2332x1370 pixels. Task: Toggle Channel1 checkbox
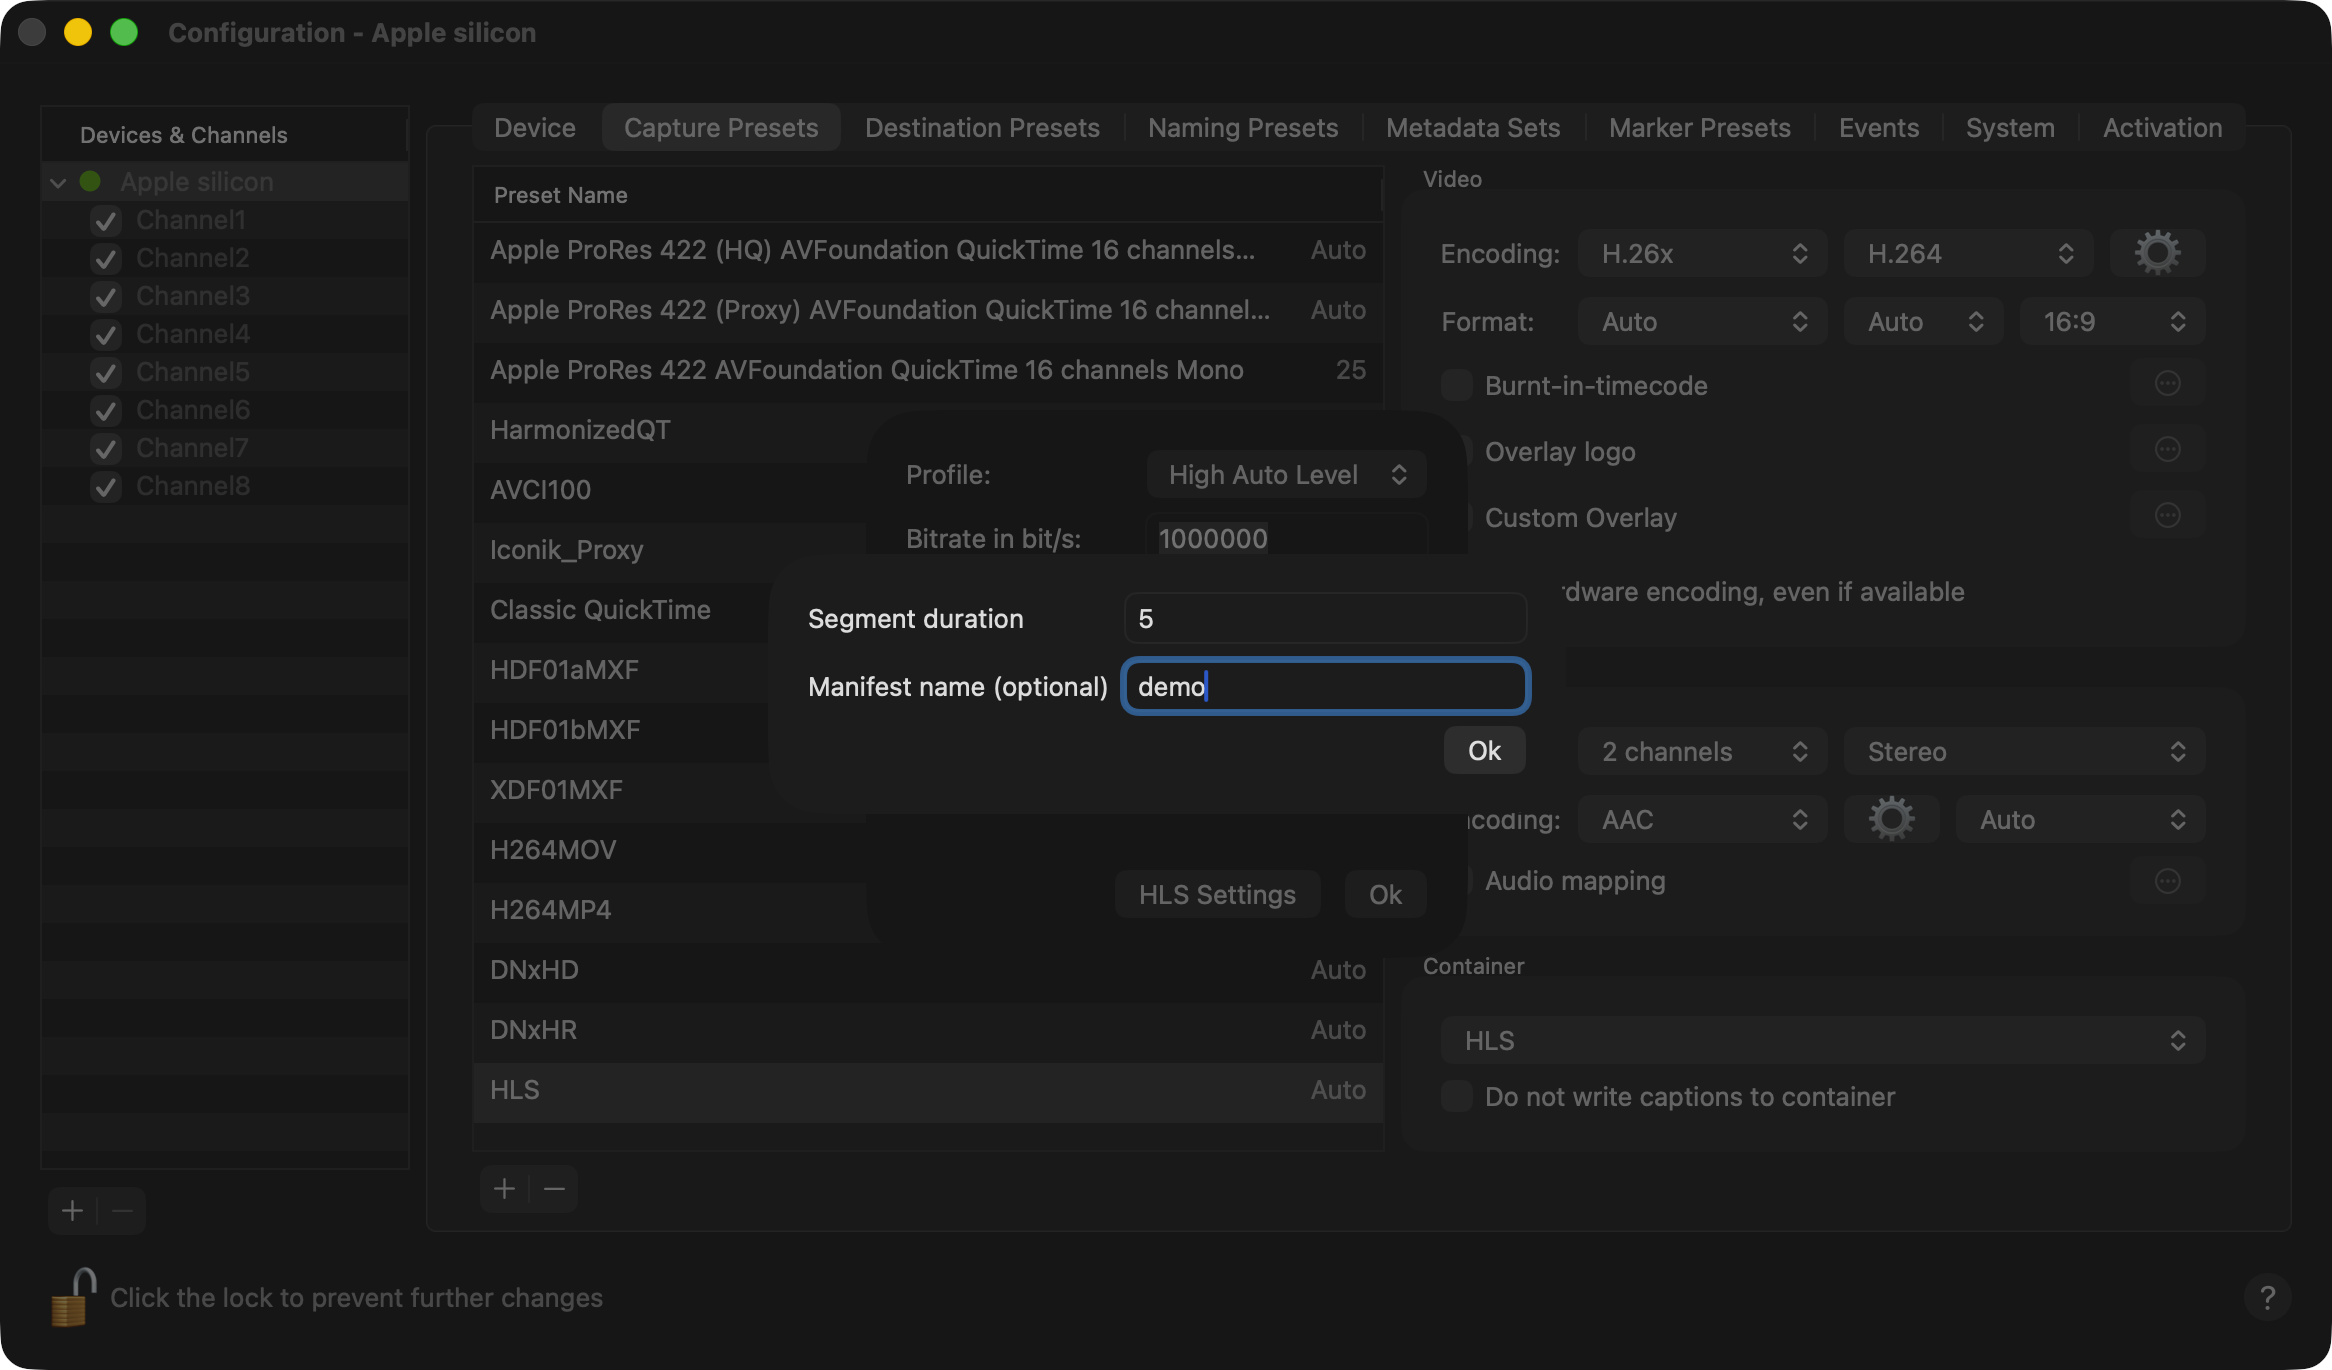[x=105, y=220]
